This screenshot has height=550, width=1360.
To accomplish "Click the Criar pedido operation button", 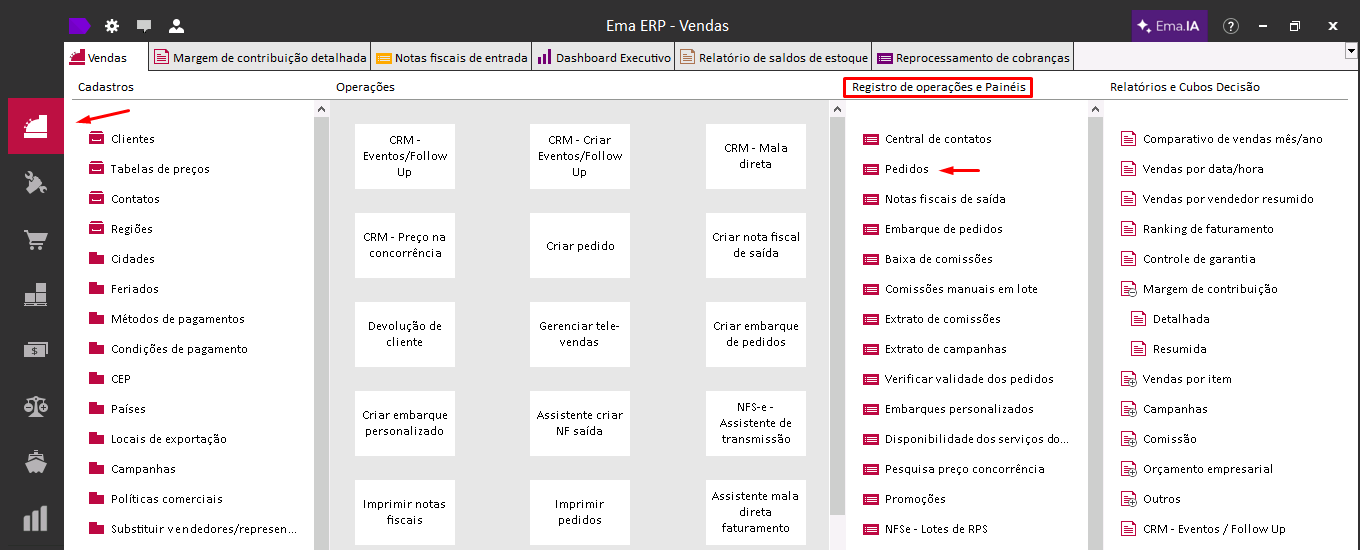I will coord(580,245).
